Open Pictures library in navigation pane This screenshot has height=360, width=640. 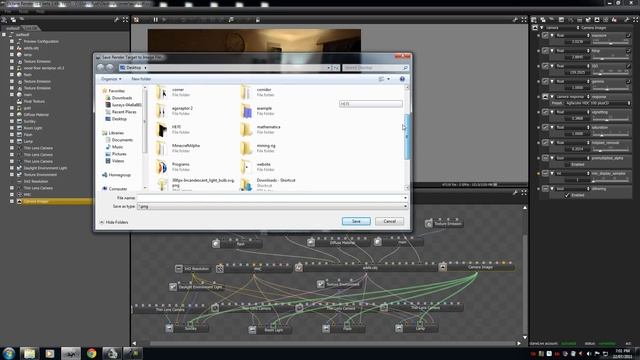click(119, 154)
